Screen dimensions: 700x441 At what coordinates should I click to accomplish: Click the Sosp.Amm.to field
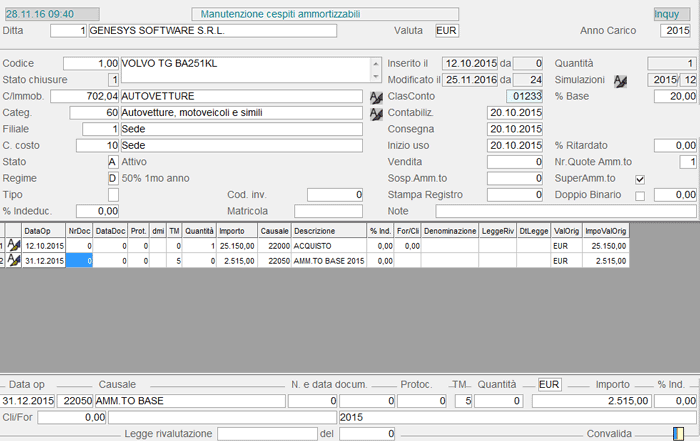coord(515,179)
